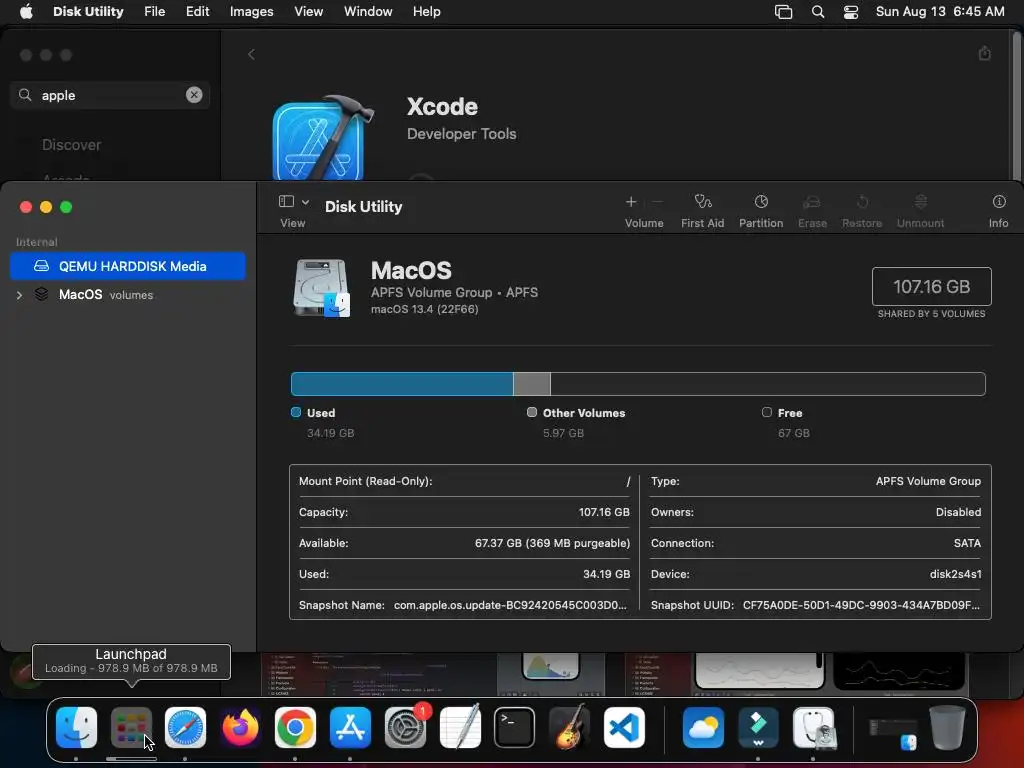Open TextEdit from the Dock
Screen dimensions: 1024x768
coord(460,728)
